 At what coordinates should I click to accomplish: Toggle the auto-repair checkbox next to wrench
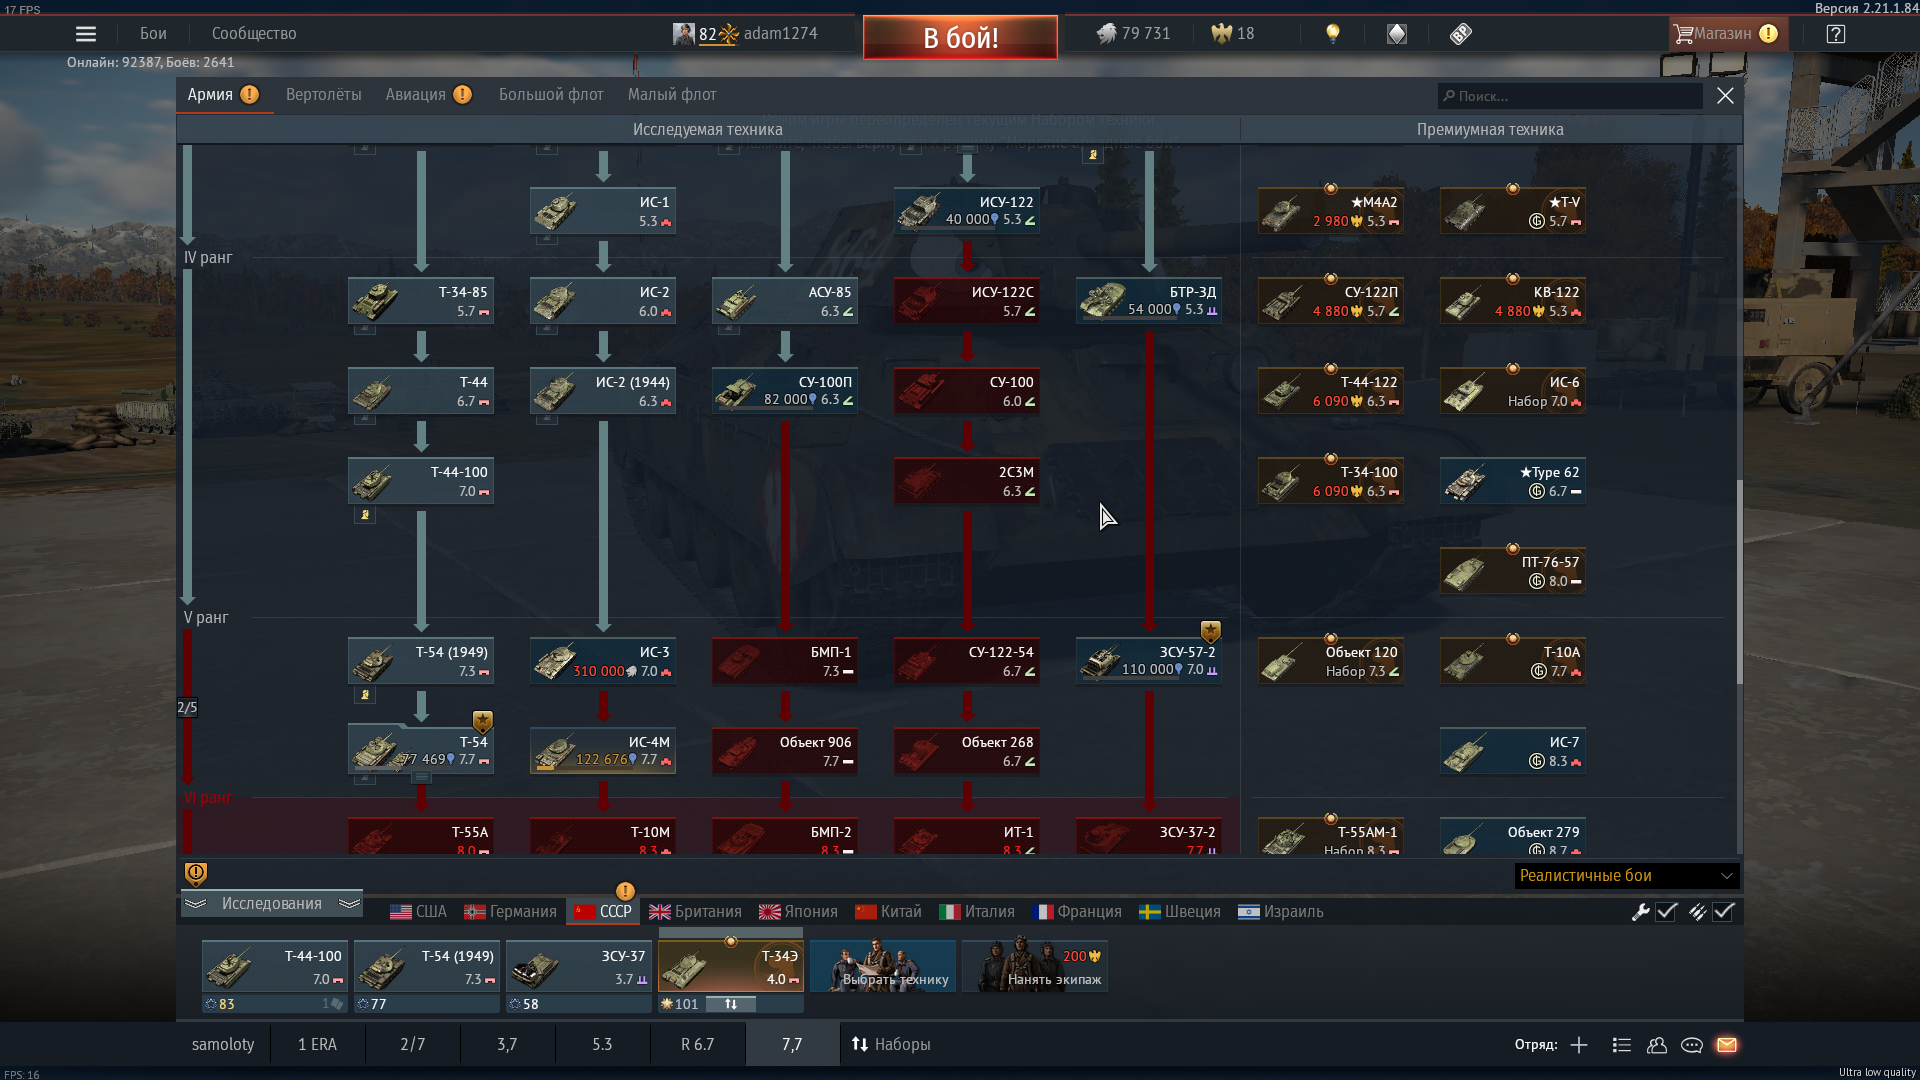(1666, 911)
